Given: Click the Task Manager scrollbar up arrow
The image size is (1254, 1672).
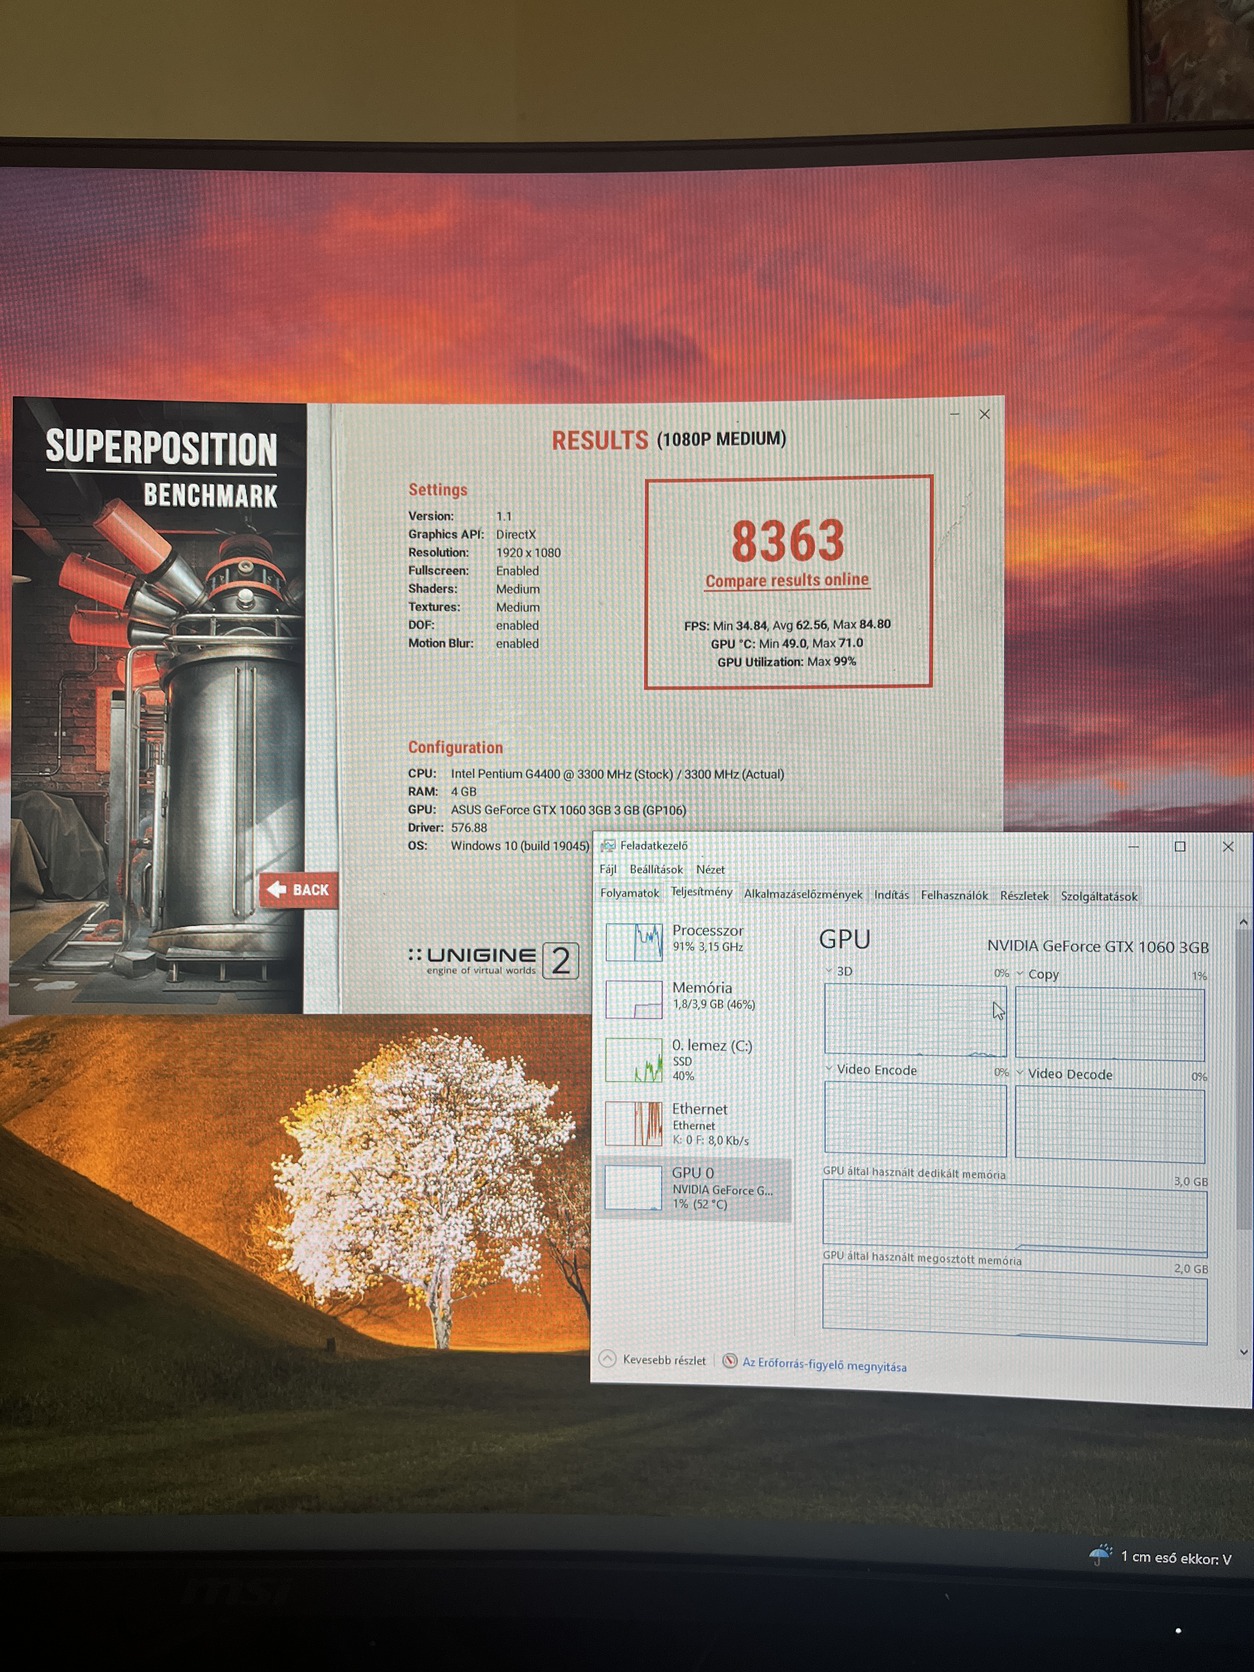Looking at the screenshot, I should pyautogui.click(x=1243, y=921).
